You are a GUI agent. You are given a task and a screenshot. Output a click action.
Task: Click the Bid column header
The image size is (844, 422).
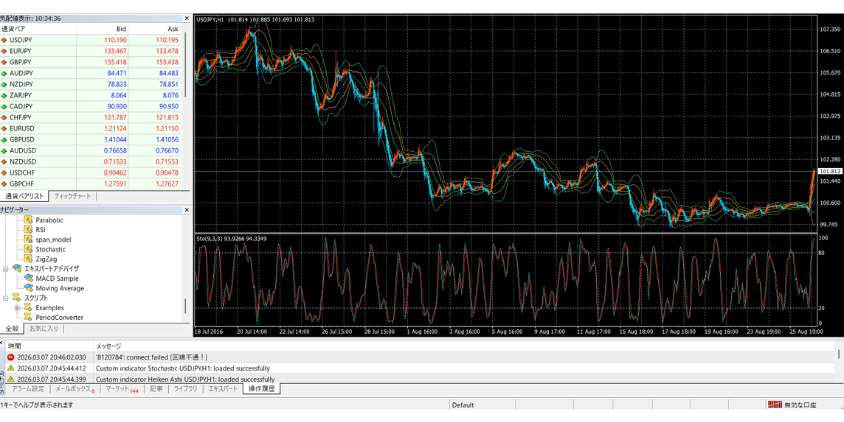(x=122, y=29)
